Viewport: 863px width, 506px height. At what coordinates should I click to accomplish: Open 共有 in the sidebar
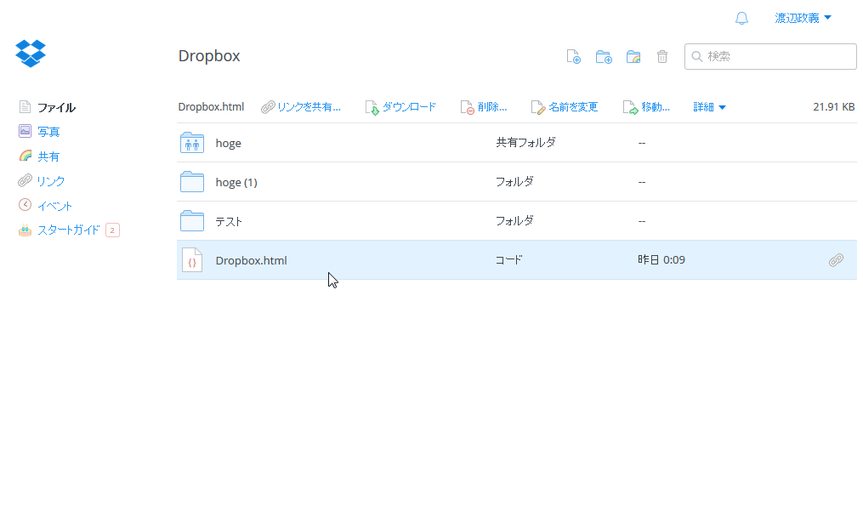pyautogui.click(x=48, y=157)
